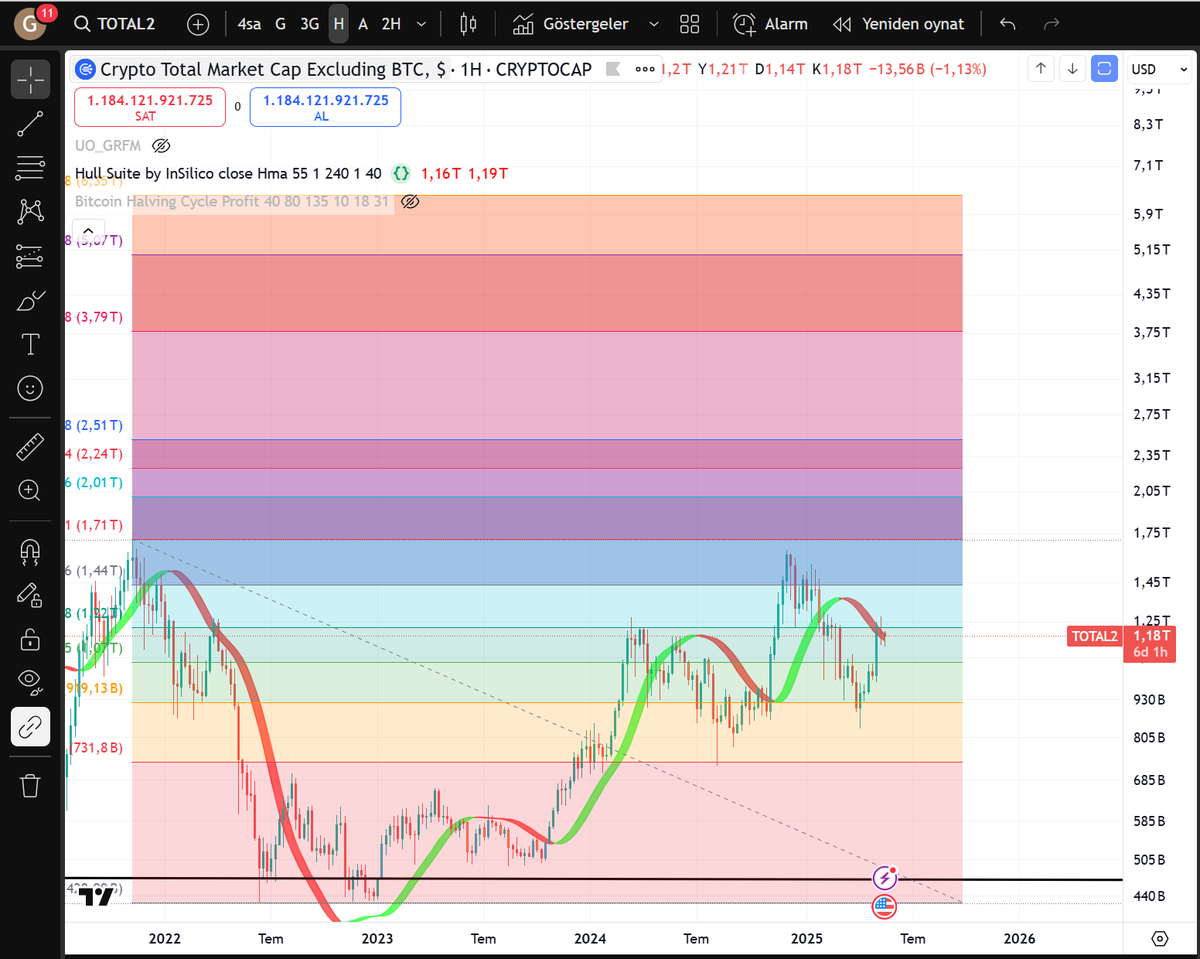The height and width of the screenshot is (959, 1200).
Task: Collapse the indicator legend chevron
Action: pyautogui.click(x=89, y=231)
